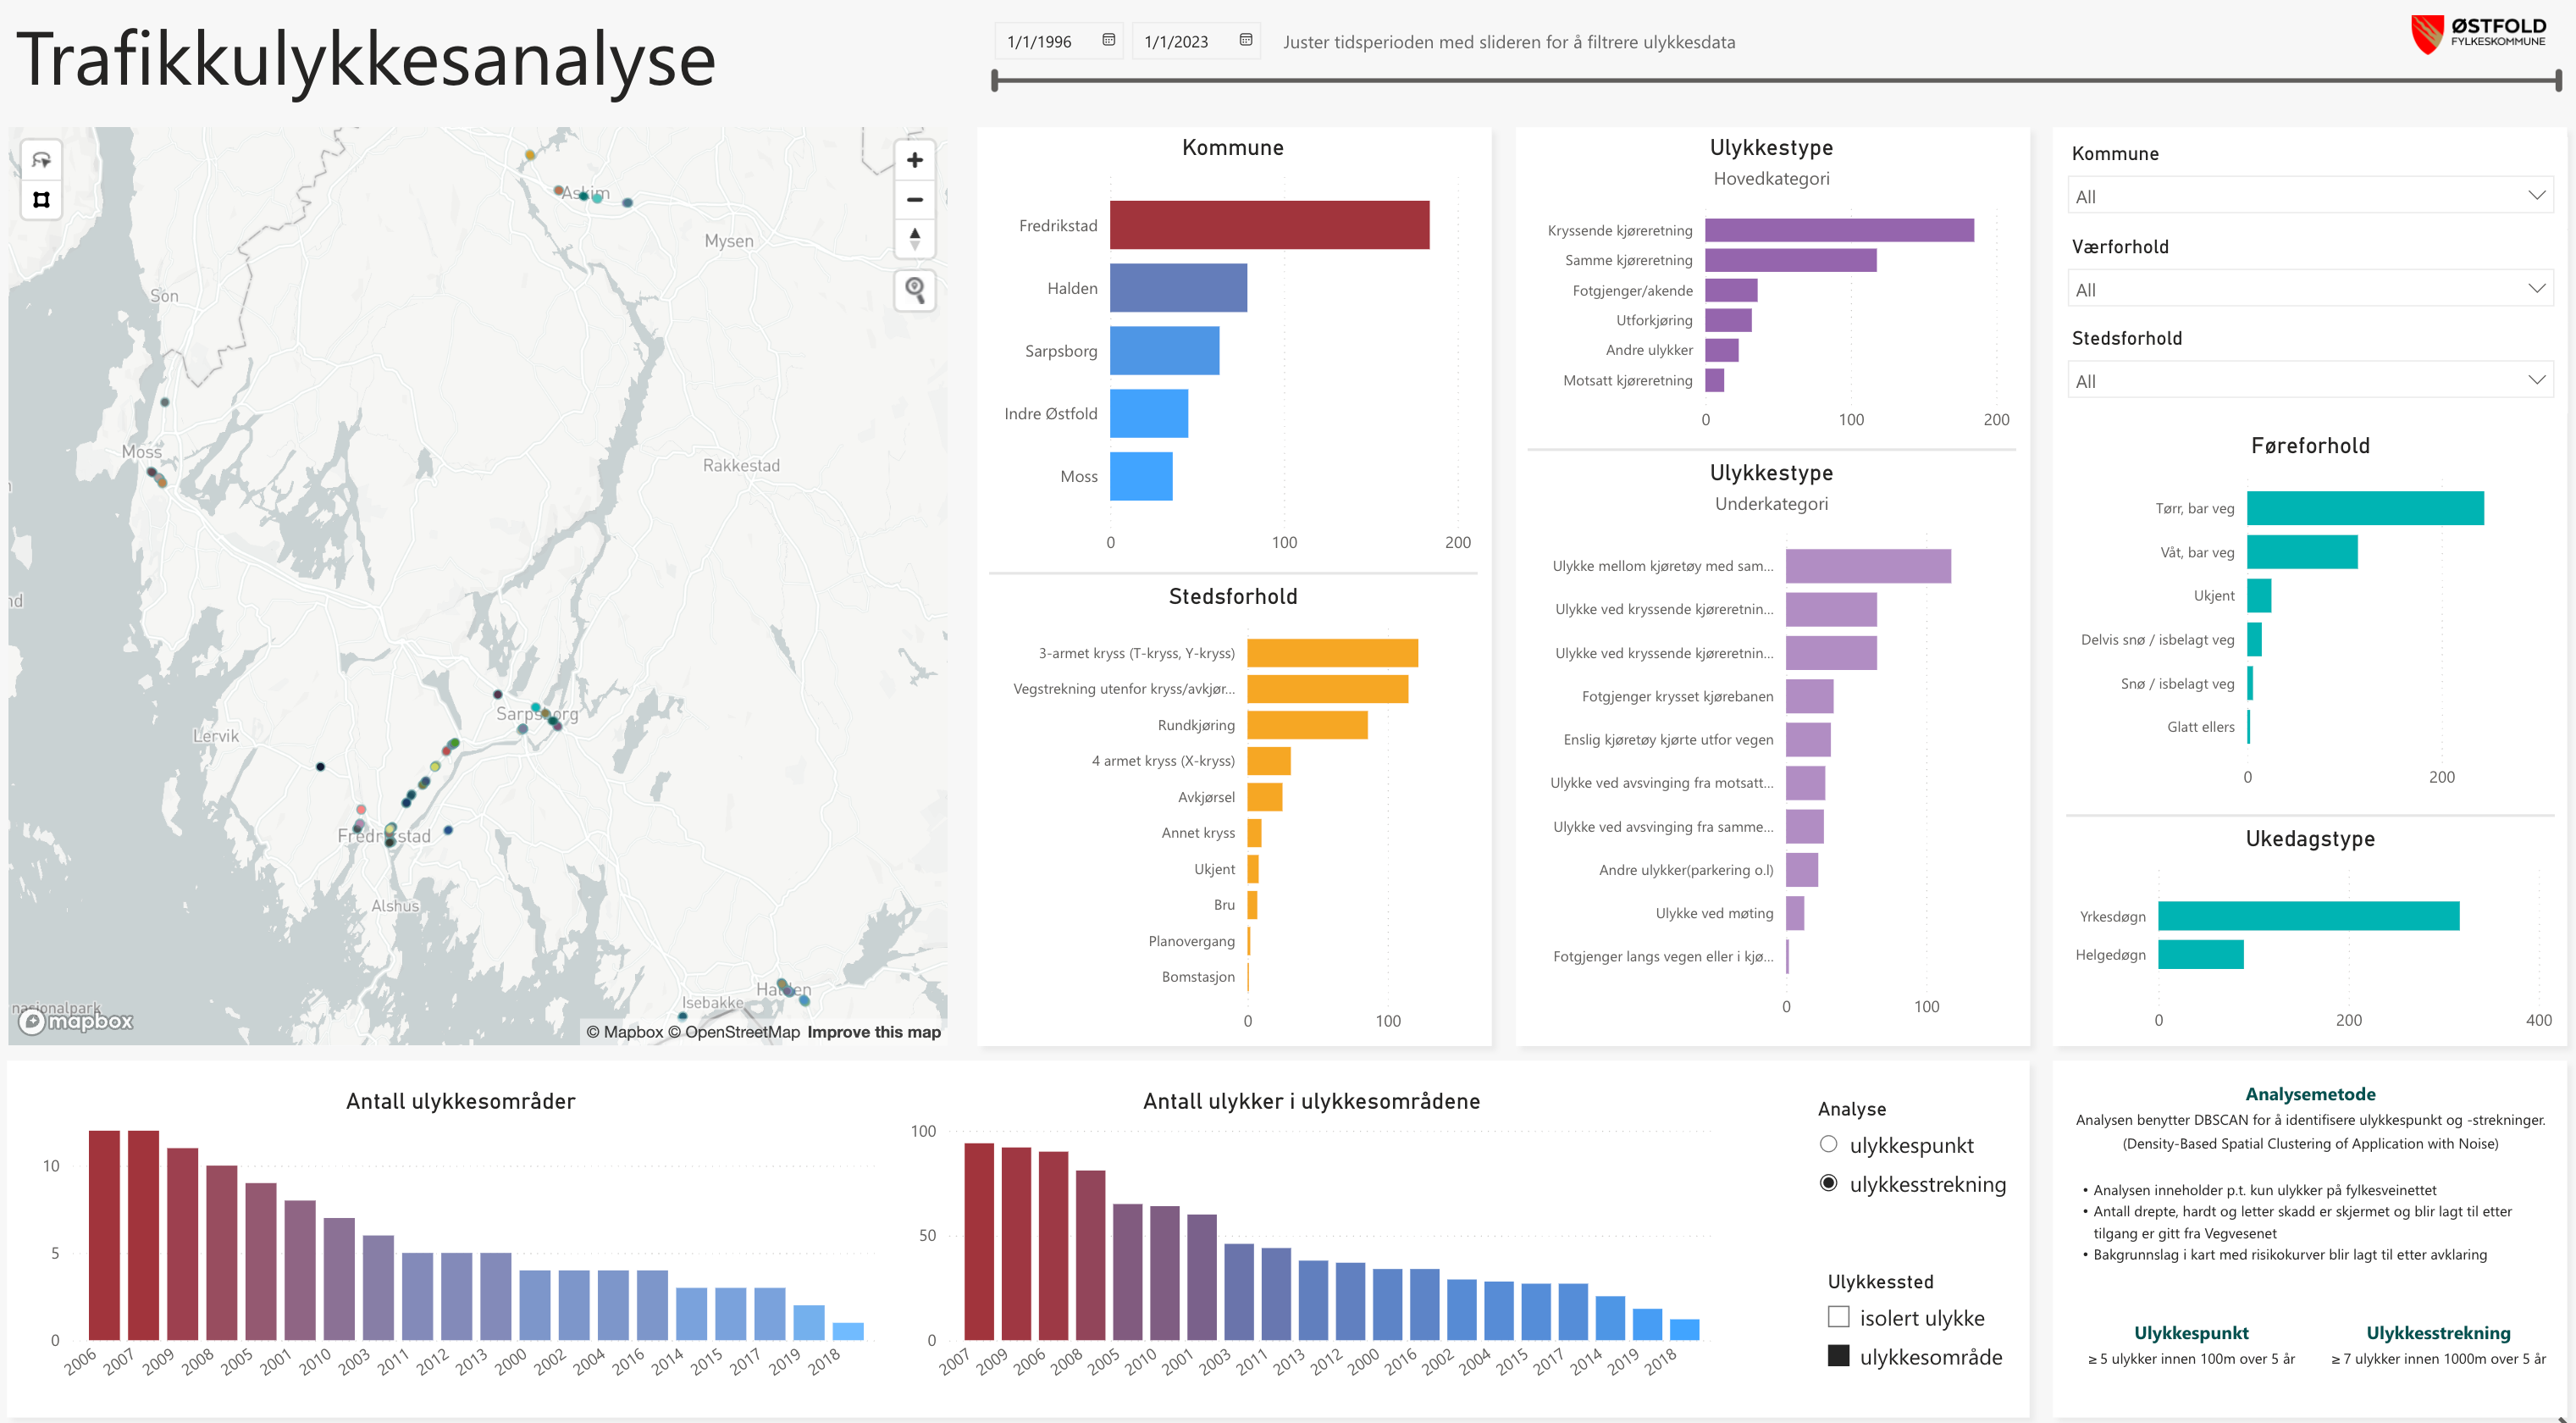Zoom in on the map
The width and height of the screenshot is (2576, 1423).
(914, 160)
